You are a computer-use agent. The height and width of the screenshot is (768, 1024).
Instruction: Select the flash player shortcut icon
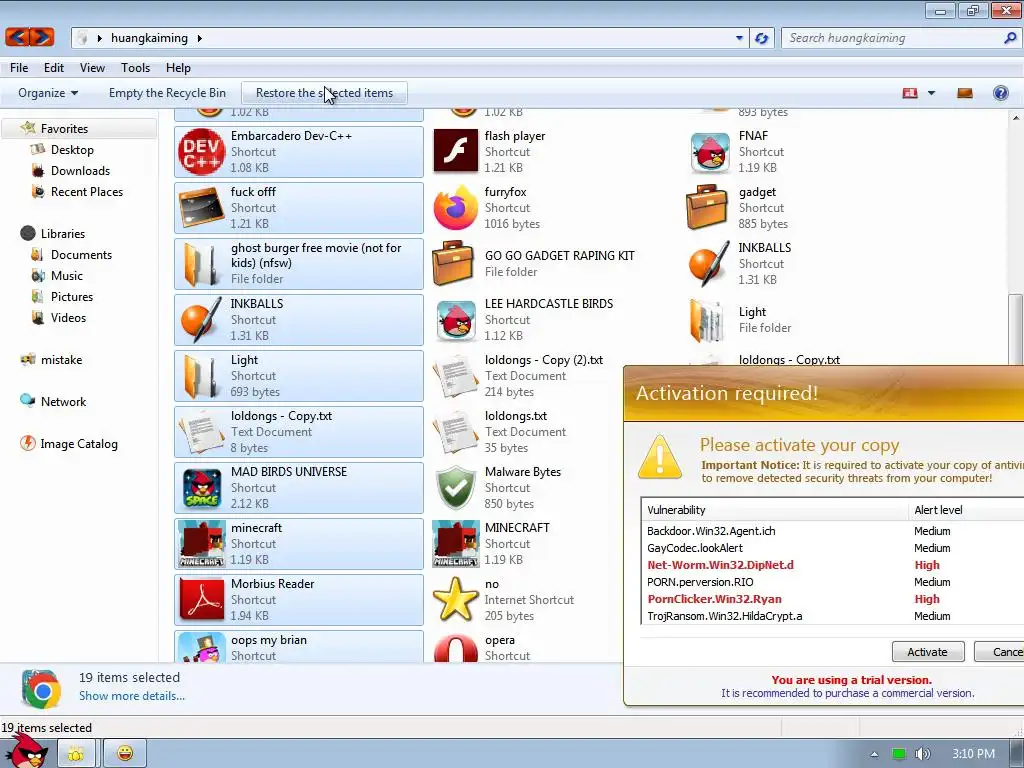[455, 151]
